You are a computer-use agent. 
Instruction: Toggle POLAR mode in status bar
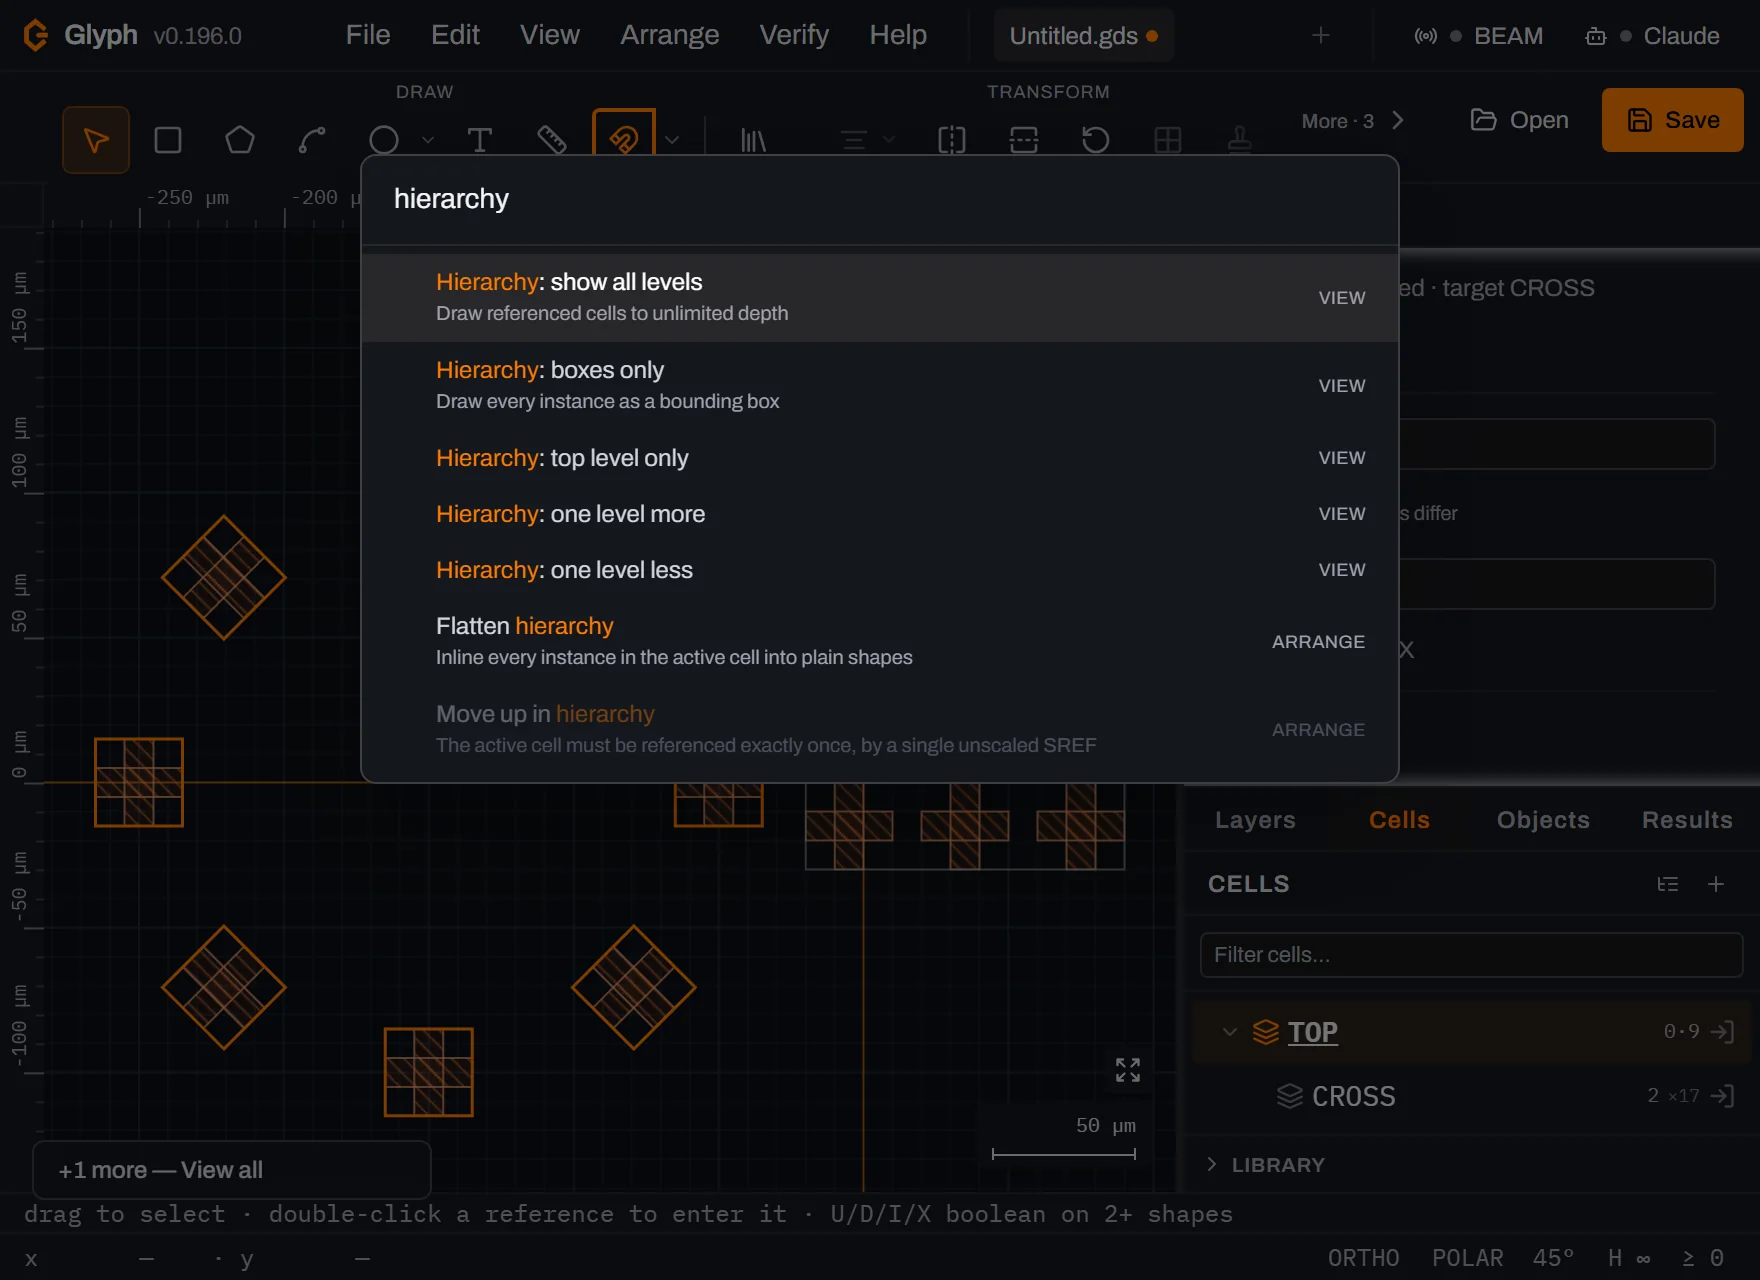pyautogui.click(x=1468, y=1258)
